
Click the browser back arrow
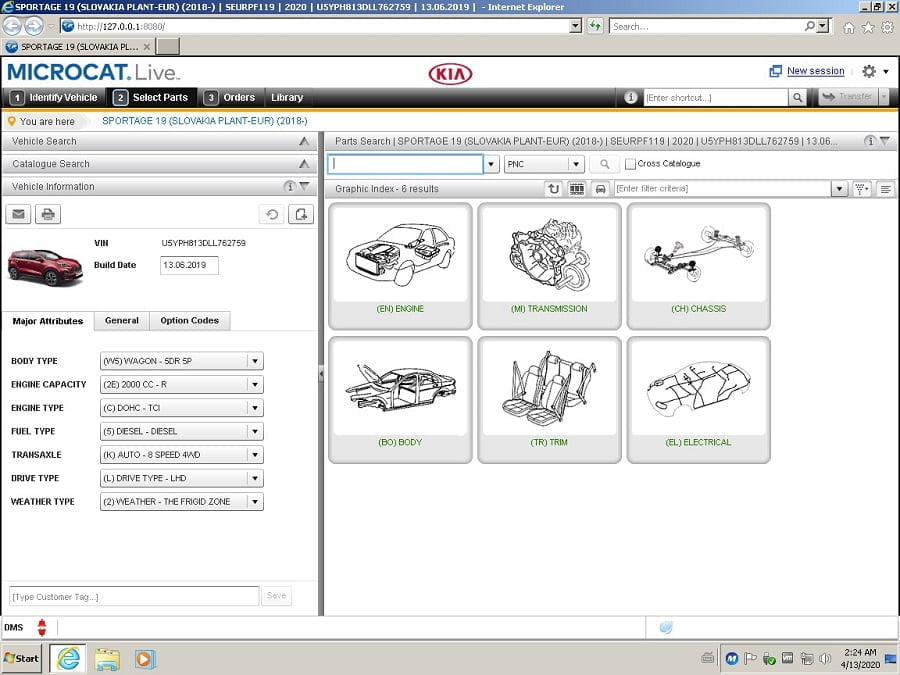click(12, 26)
